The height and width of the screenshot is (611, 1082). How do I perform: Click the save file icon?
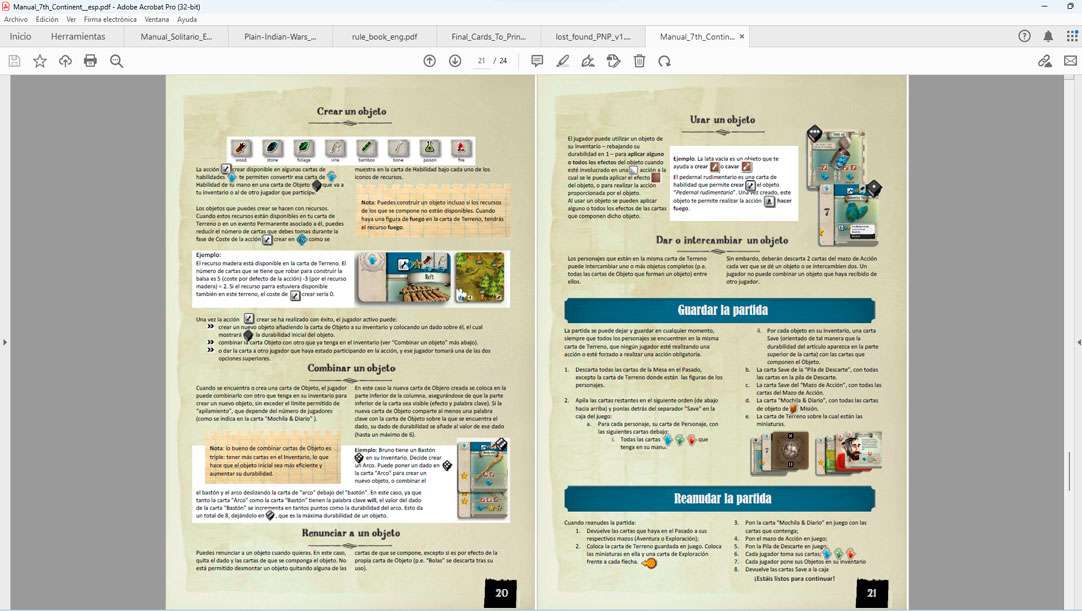click(15, 61)
